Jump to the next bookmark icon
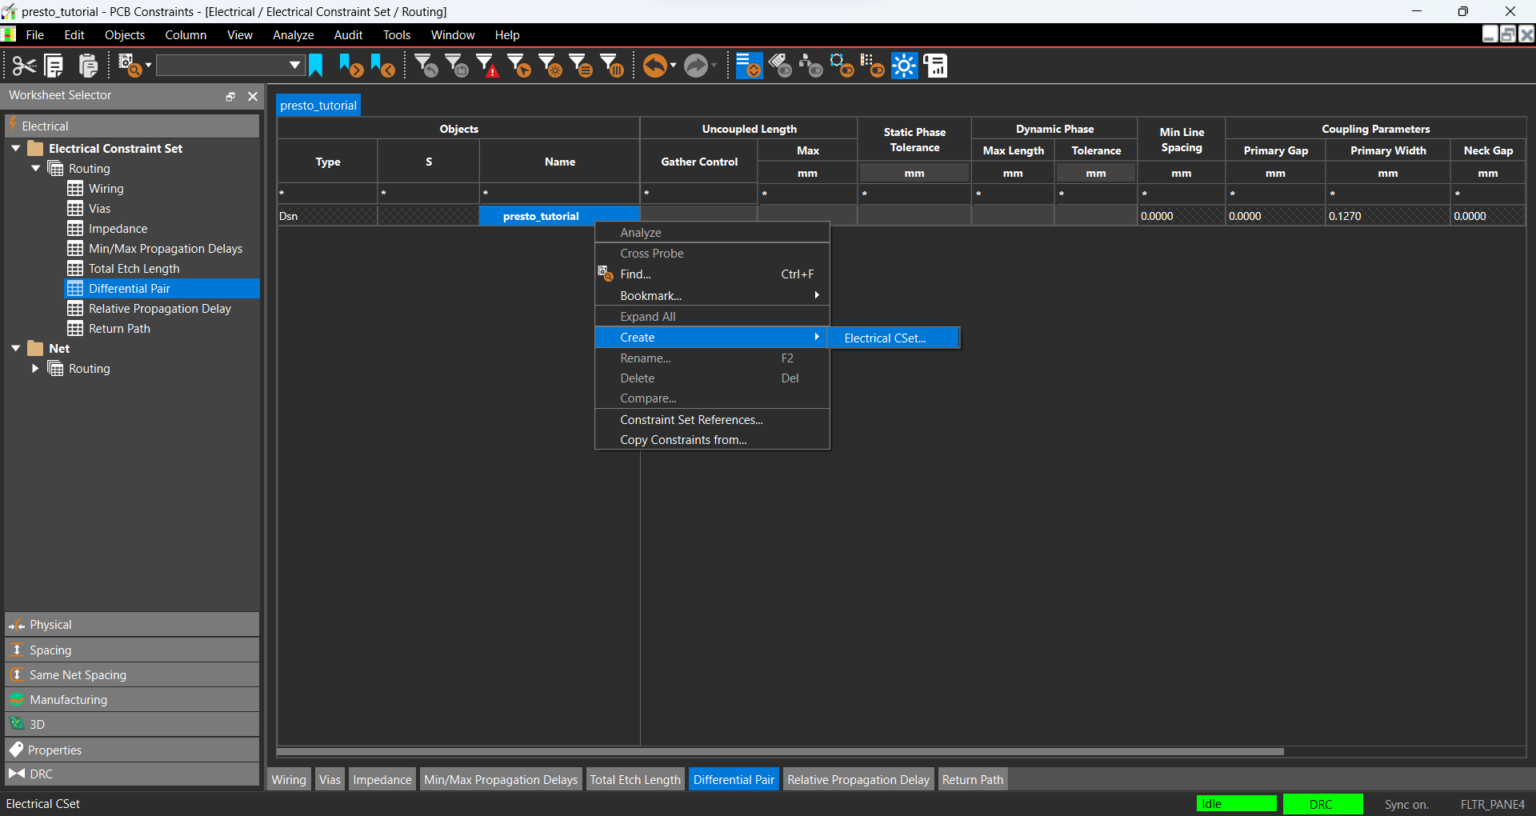This screenshot has width=1536, height=816. 352,65
